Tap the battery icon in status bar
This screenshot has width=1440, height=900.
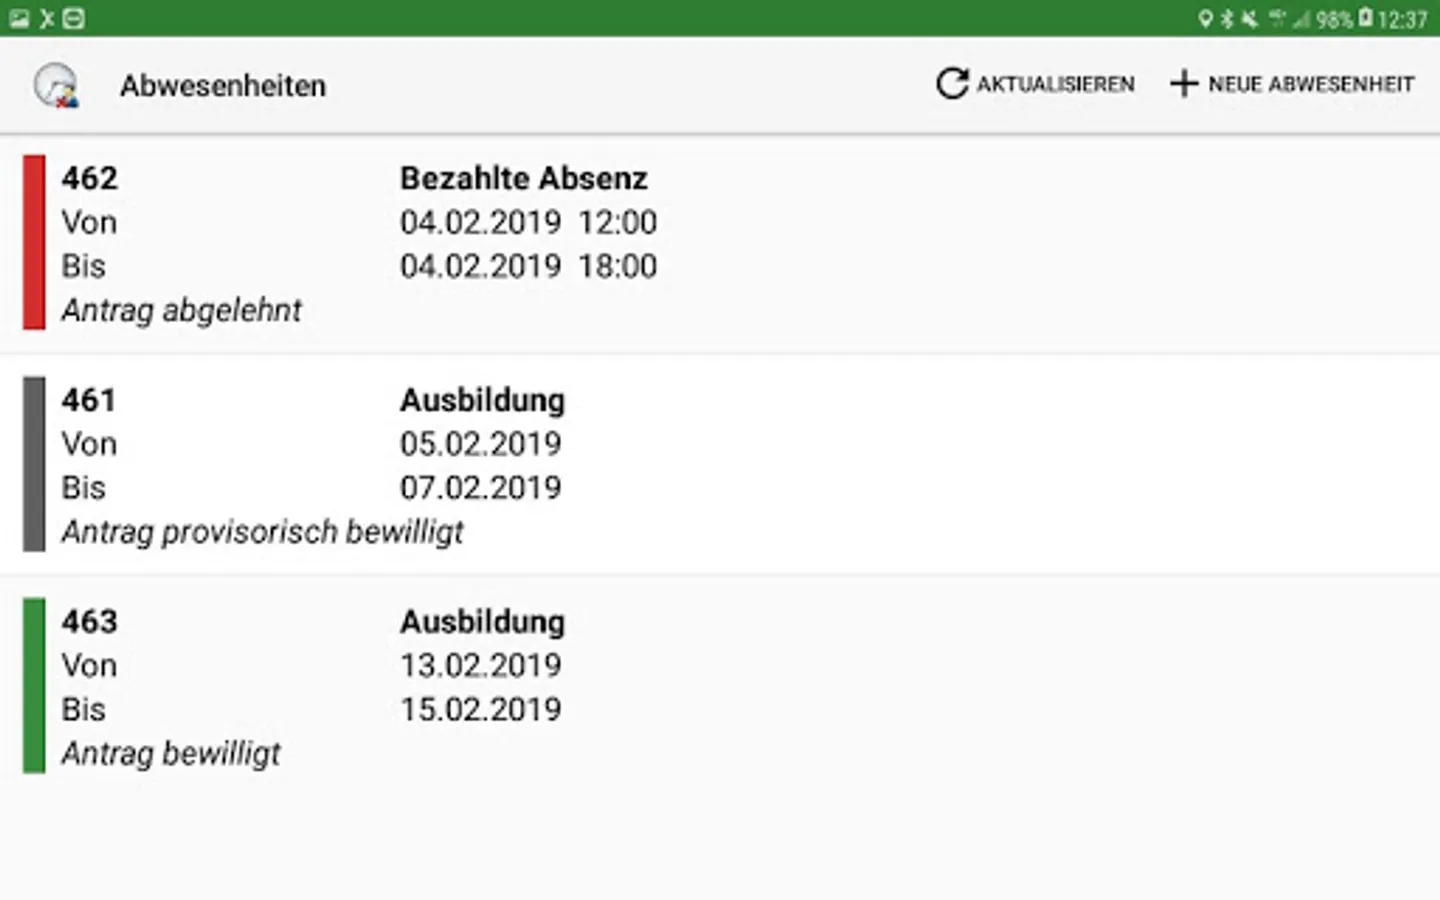(x=1366, y=18)
